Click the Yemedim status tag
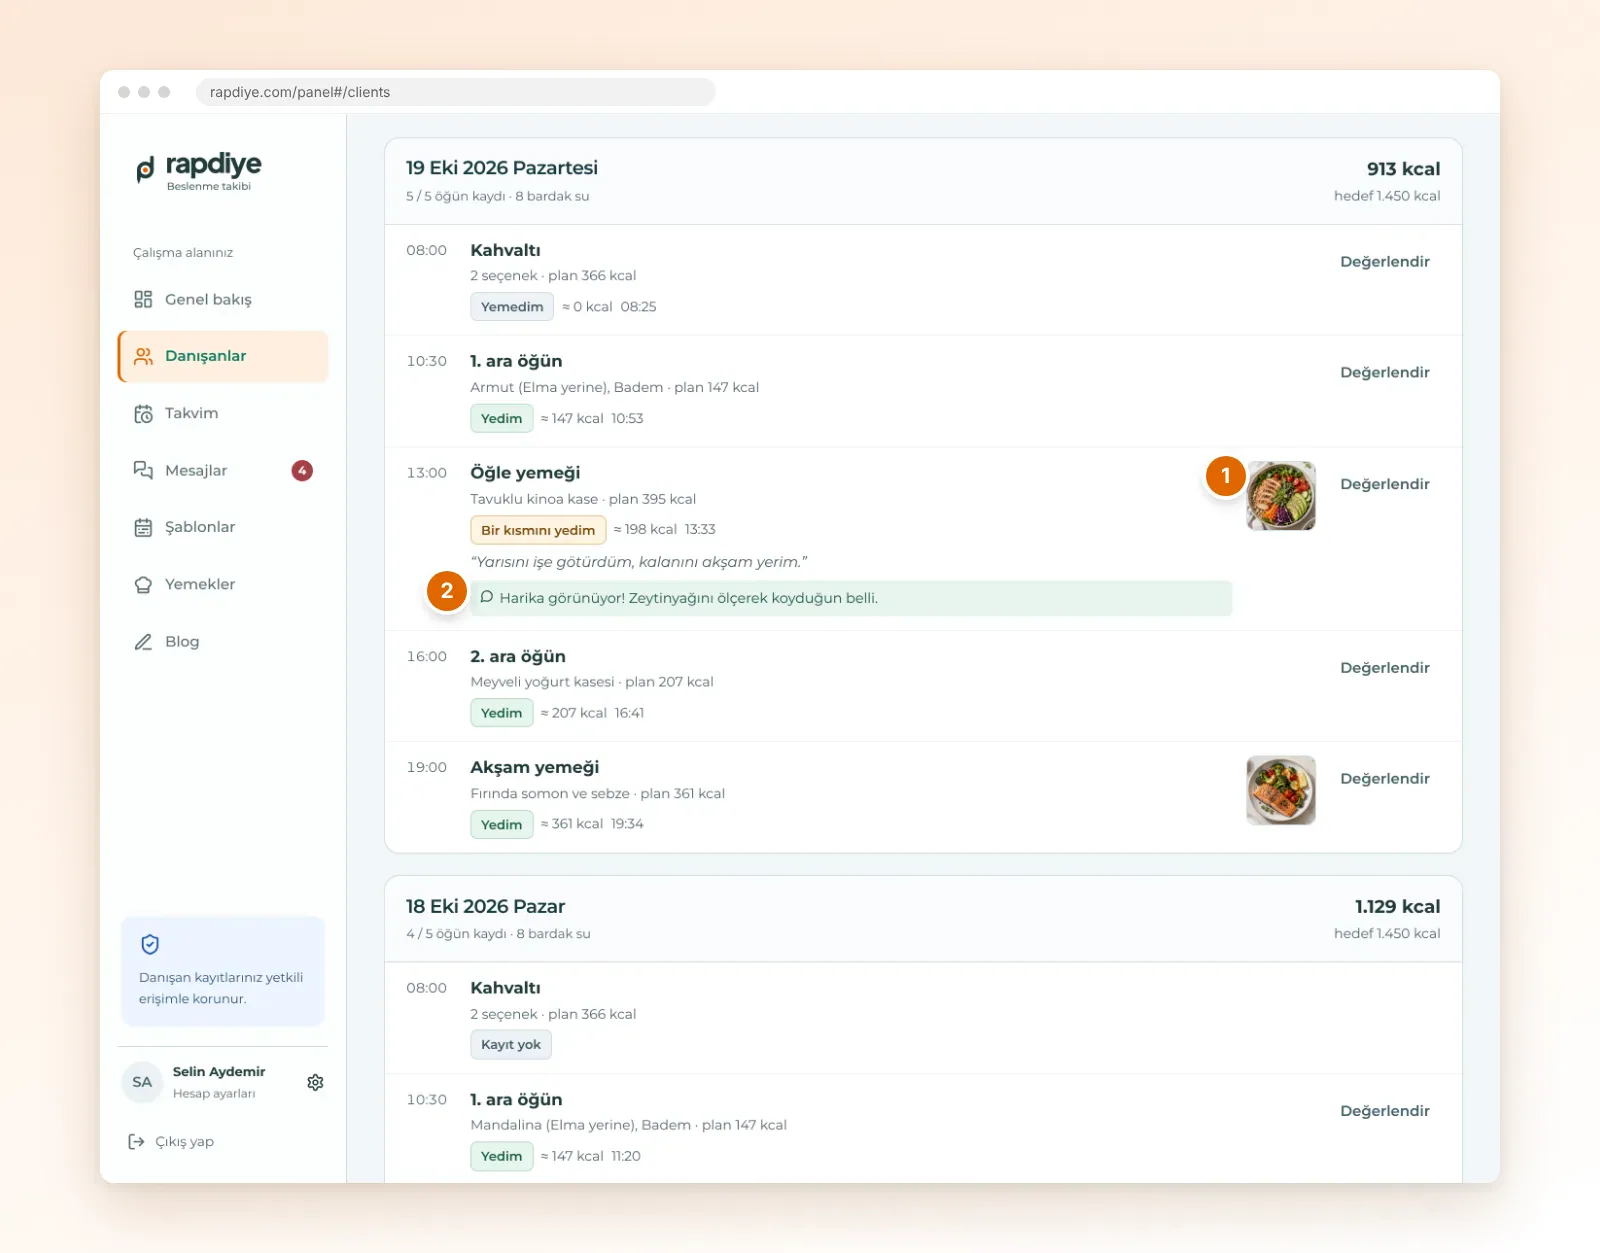 [512, 307]
